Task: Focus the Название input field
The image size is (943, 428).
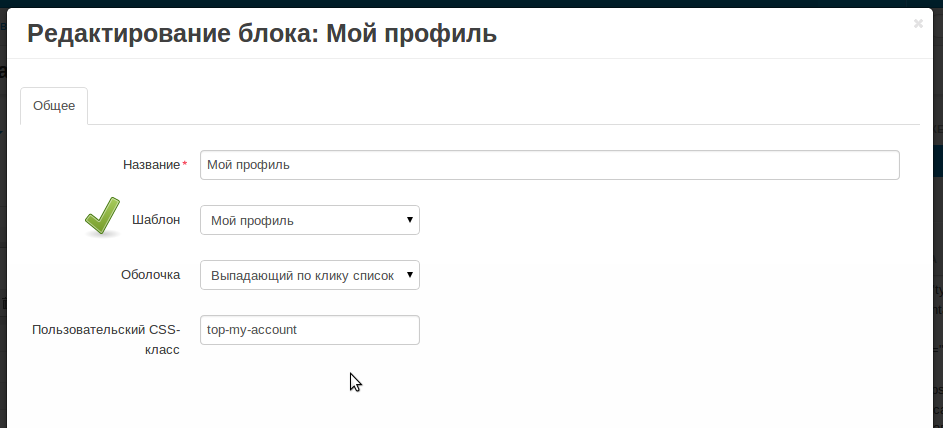Action: click(549, 165)
